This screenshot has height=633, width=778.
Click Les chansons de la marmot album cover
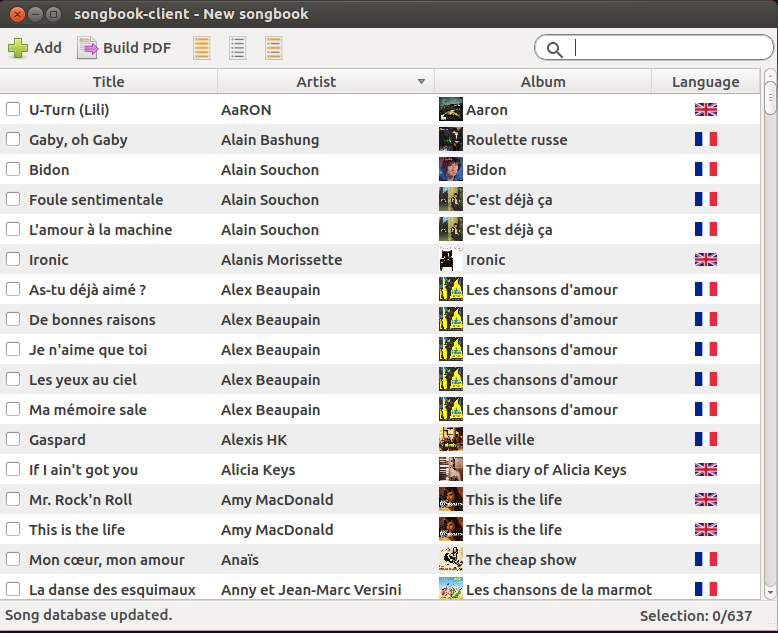[451, 589]
